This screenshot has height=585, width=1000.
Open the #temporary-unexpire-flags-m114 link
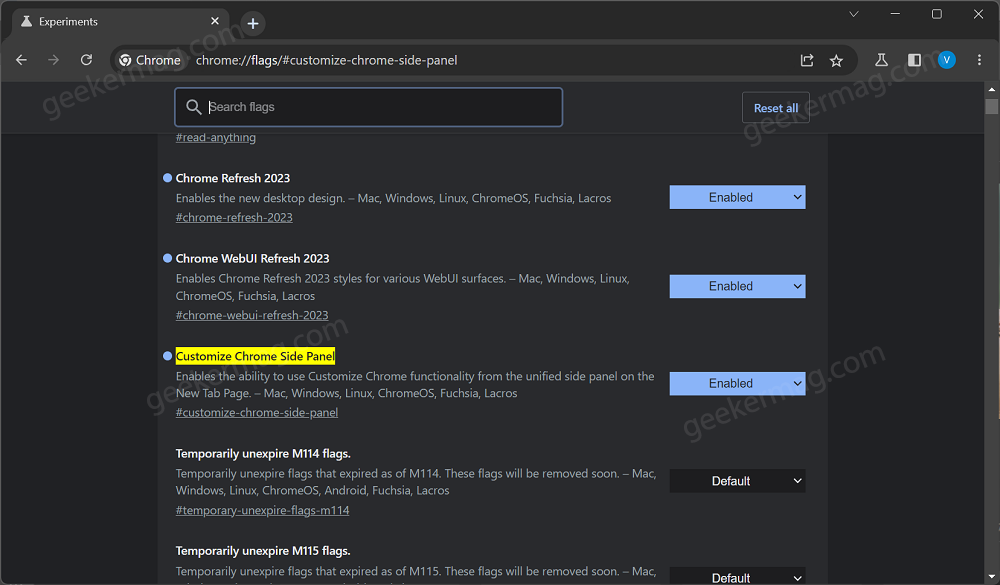tap(262, 510)
